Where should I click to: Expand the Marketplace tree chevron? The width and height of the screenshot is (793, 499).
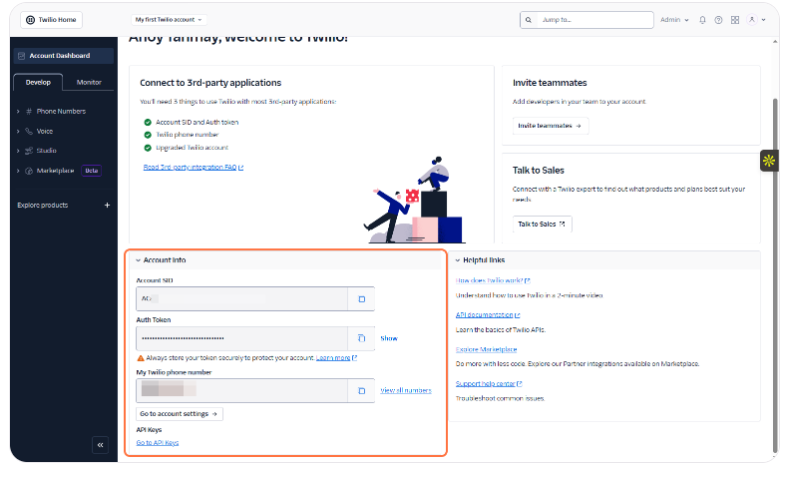point(18,171)
